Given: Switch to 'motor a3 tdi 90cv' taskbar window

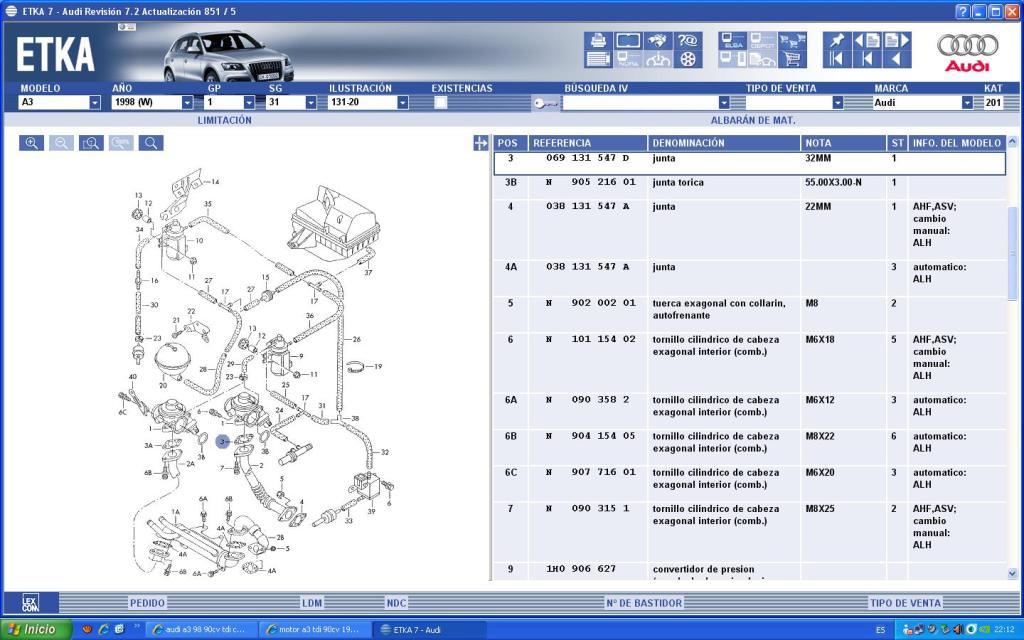Looking at the screenshot, I should point(313,630).
